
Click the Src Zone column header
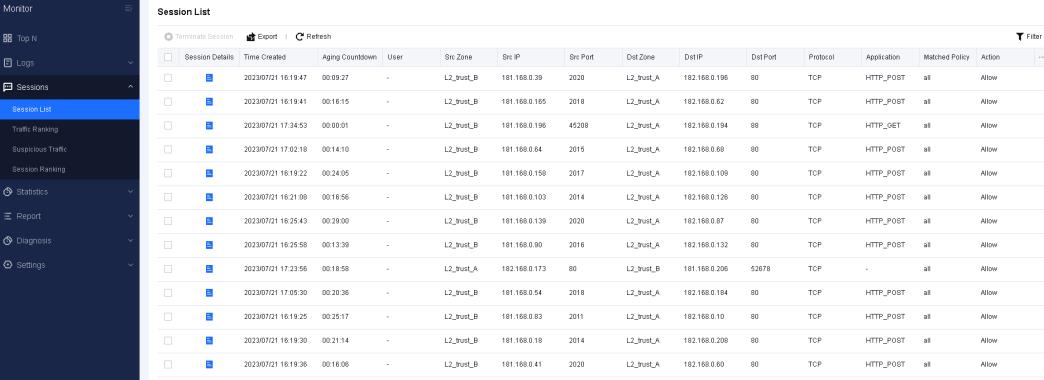(x=458, y=57)
